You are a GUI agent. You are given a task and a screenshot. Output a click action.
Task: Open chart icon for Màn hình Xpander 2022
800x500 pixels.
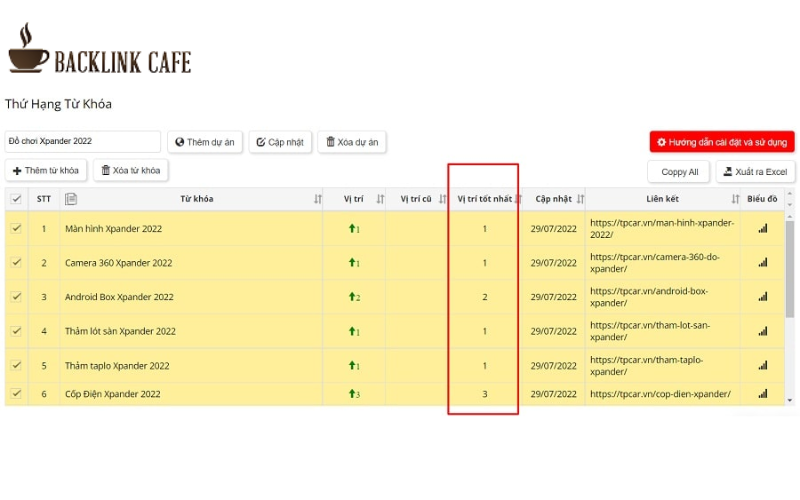point(763,229)
